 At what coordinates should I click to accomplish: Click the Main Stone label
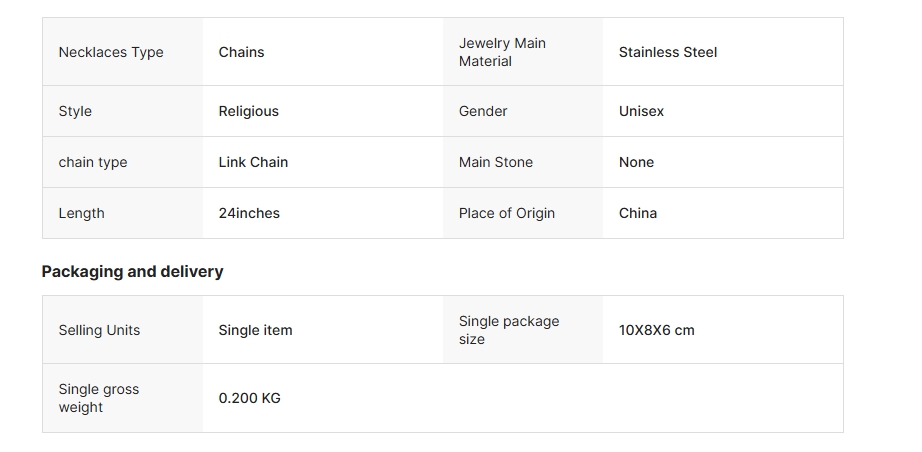coord(496,162)
